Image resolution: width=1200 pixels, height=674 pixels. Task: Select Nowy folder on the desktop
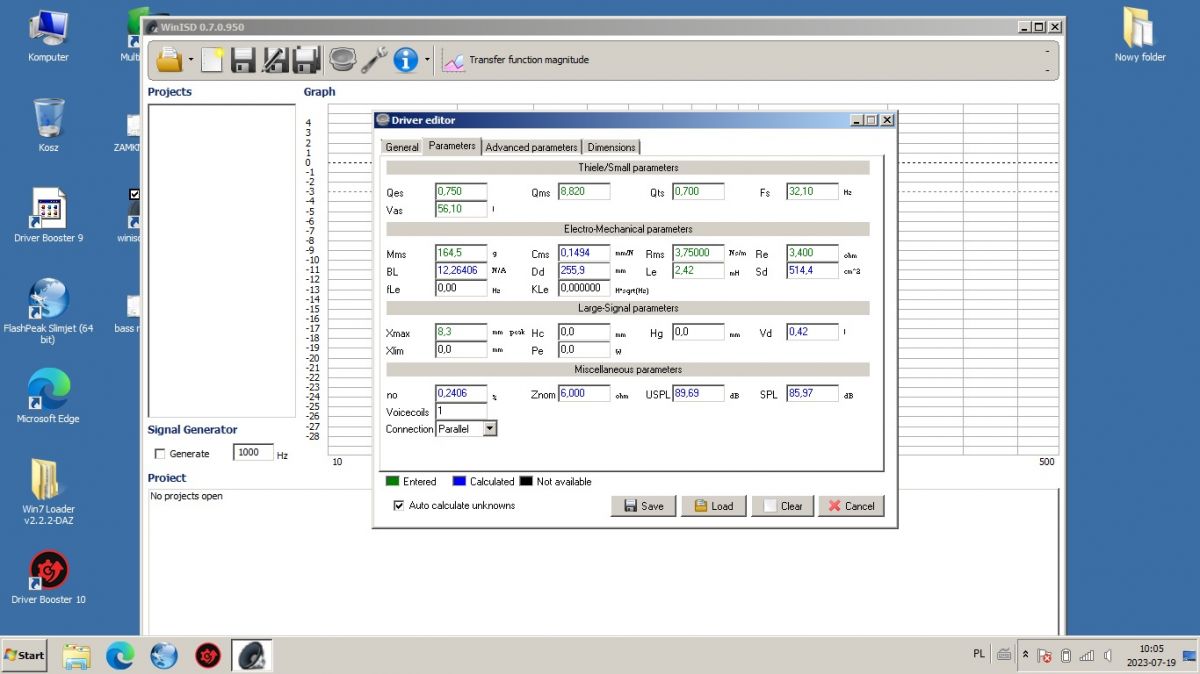[1140, 35]
